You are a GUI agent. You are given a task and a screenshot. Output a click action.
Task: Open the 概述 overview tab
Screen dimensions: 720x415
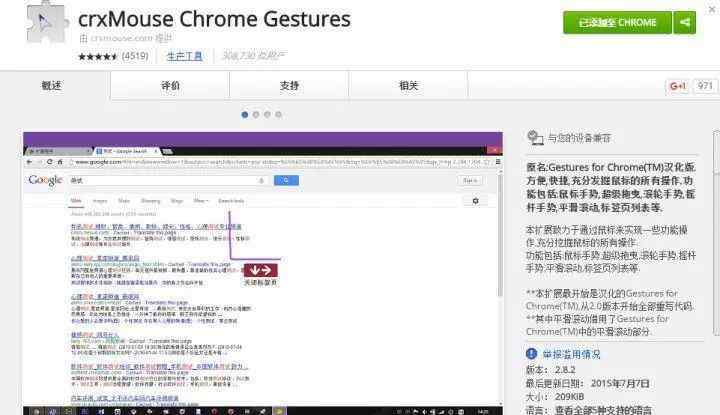click(51, 86)
